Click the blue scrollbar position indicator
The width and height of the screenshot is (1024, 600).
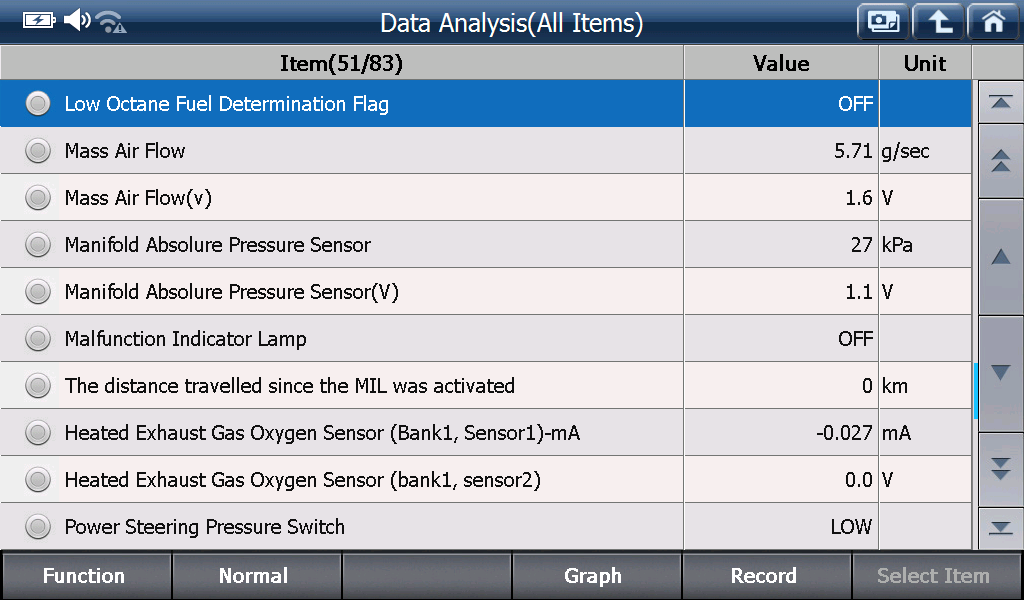point(976,390)
